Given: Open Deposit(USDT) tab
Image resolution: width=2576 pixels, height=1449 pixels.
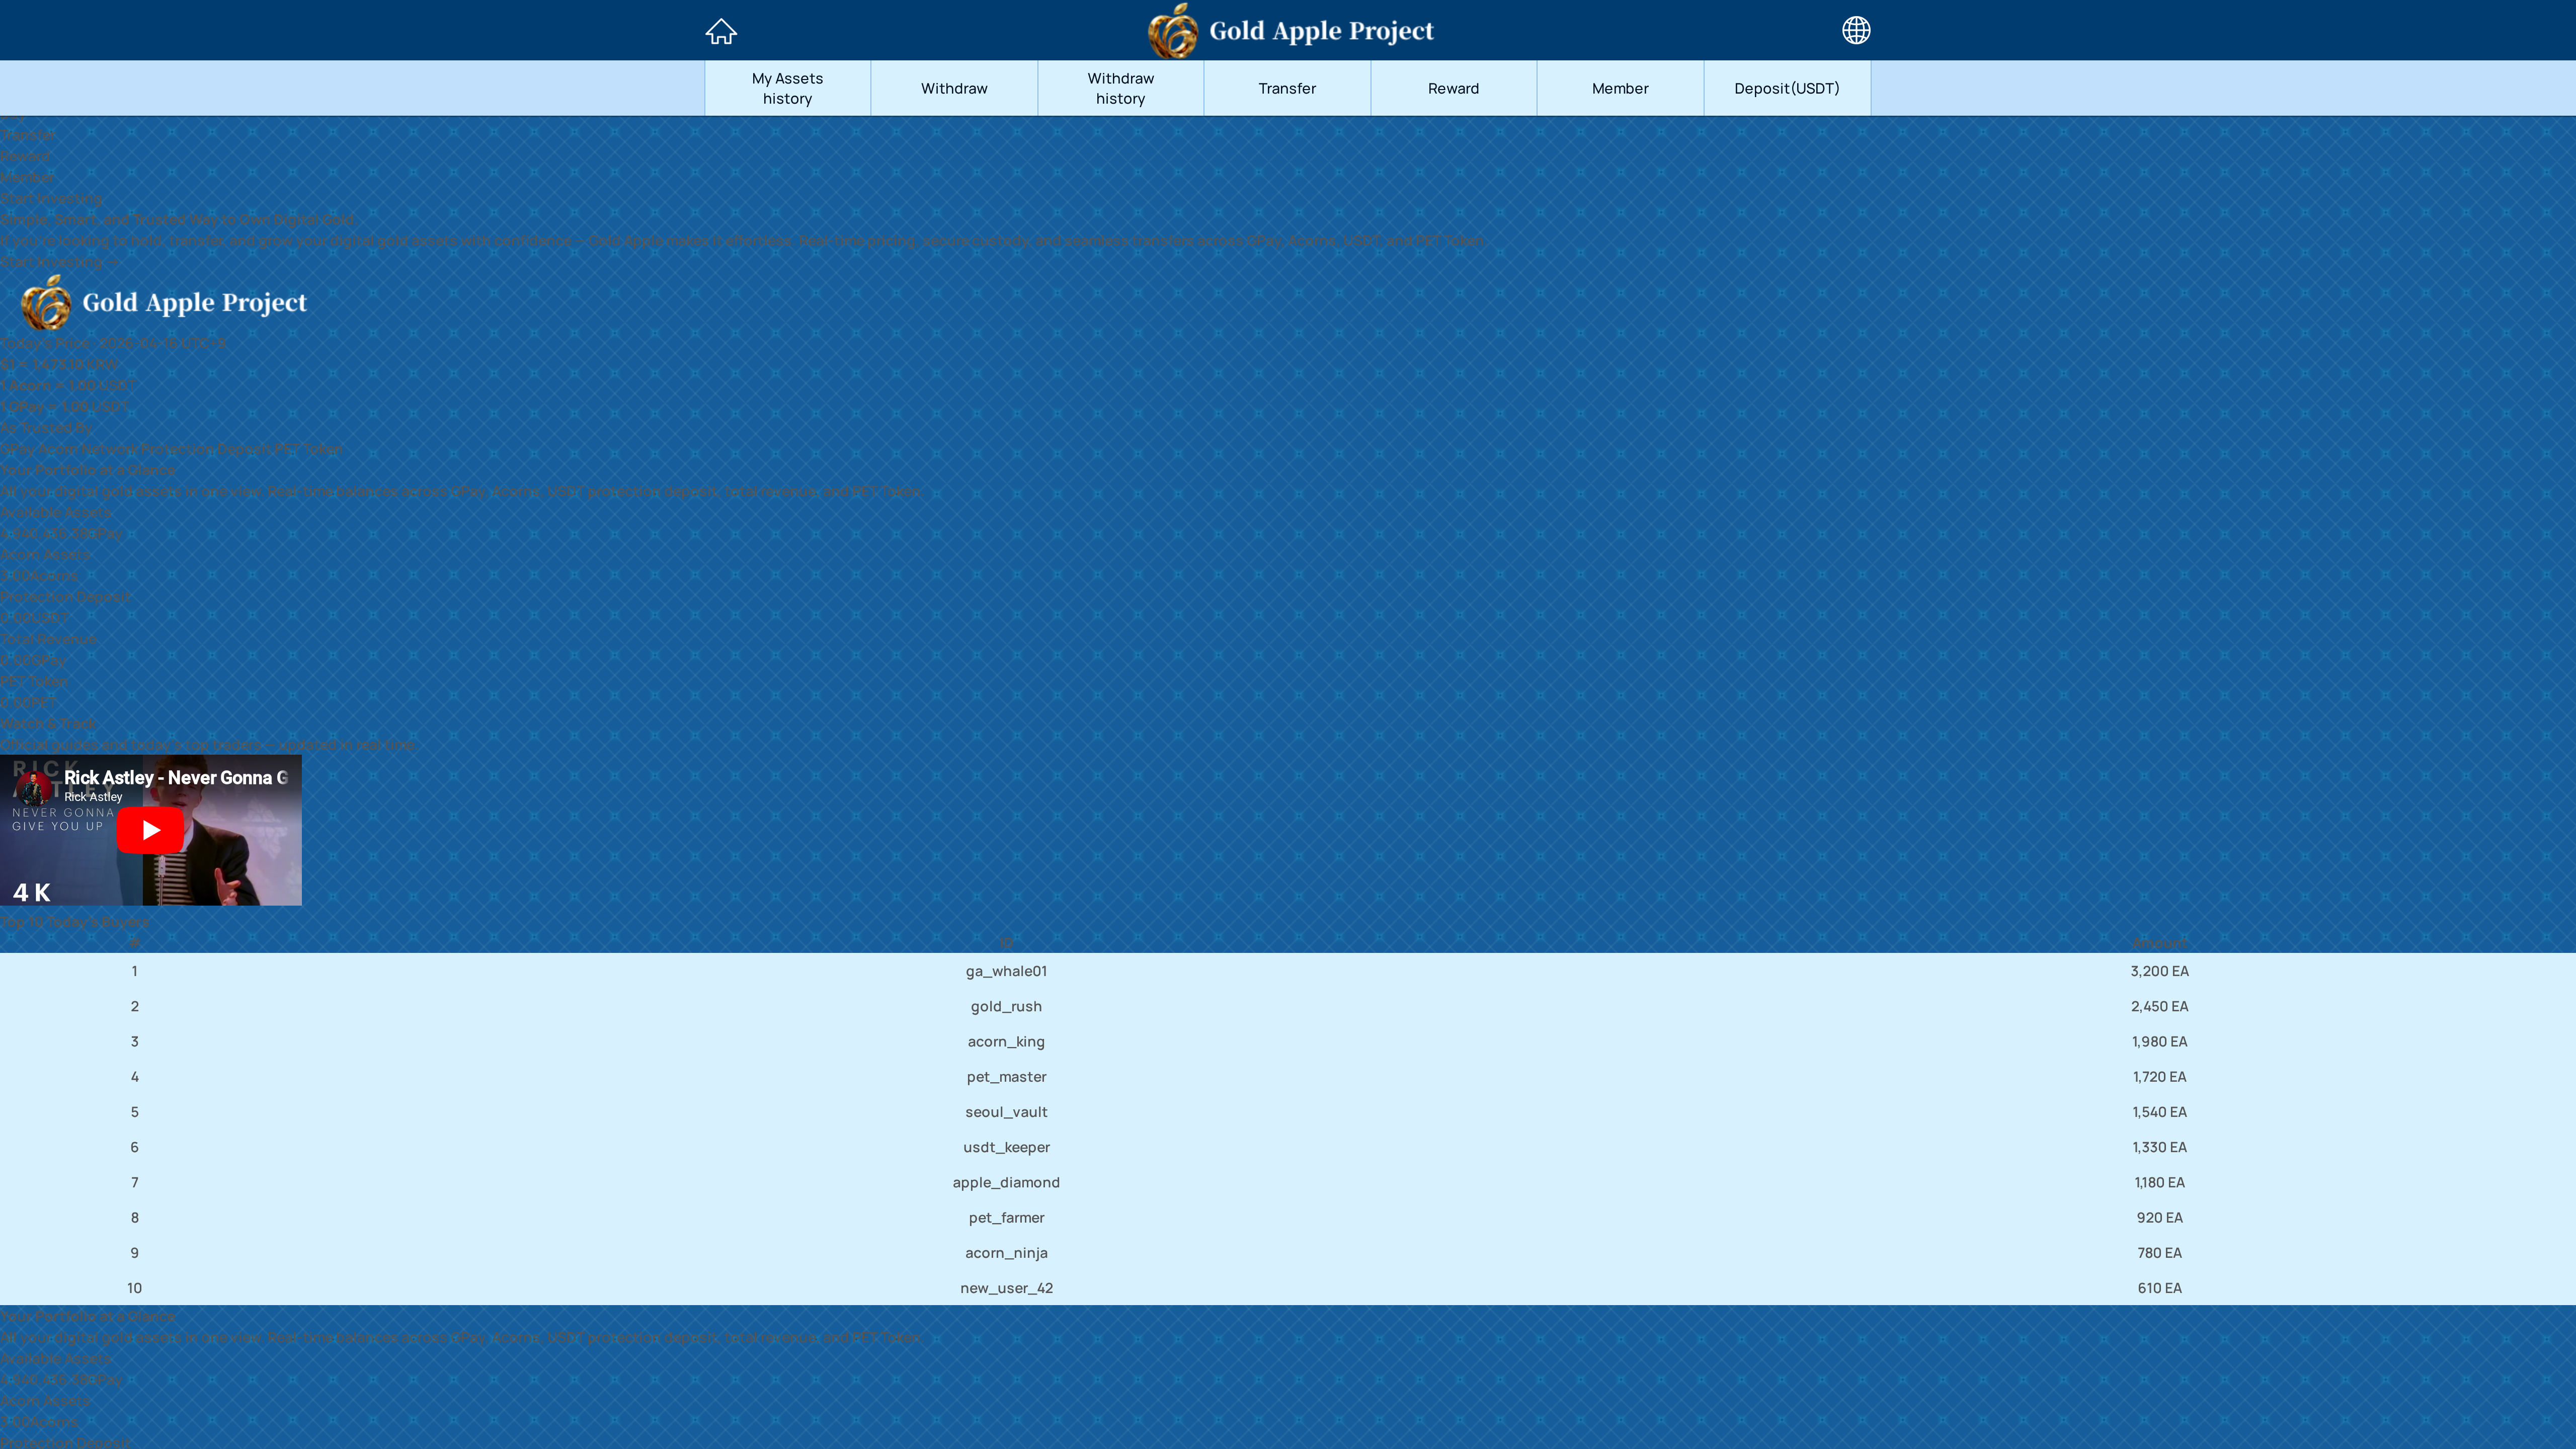Looking at the screenshot, I should (x=1786, y=88).
